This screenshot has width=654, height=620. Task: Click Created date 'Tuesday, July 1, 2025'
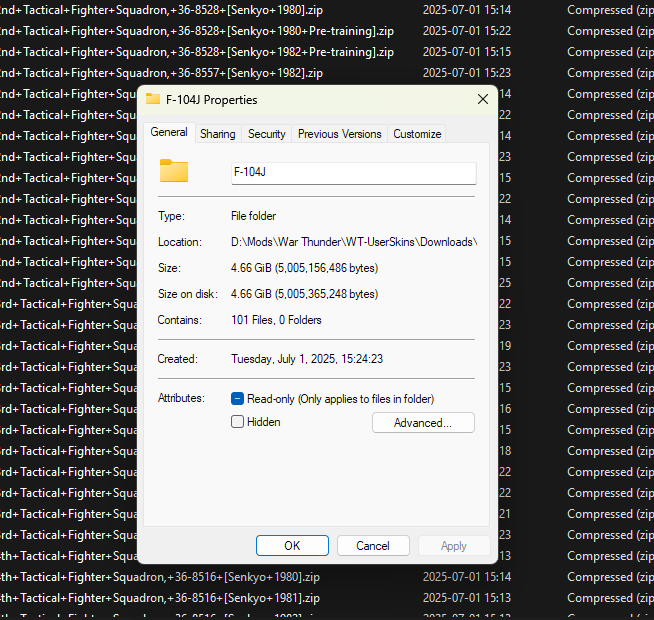(307, 359)
